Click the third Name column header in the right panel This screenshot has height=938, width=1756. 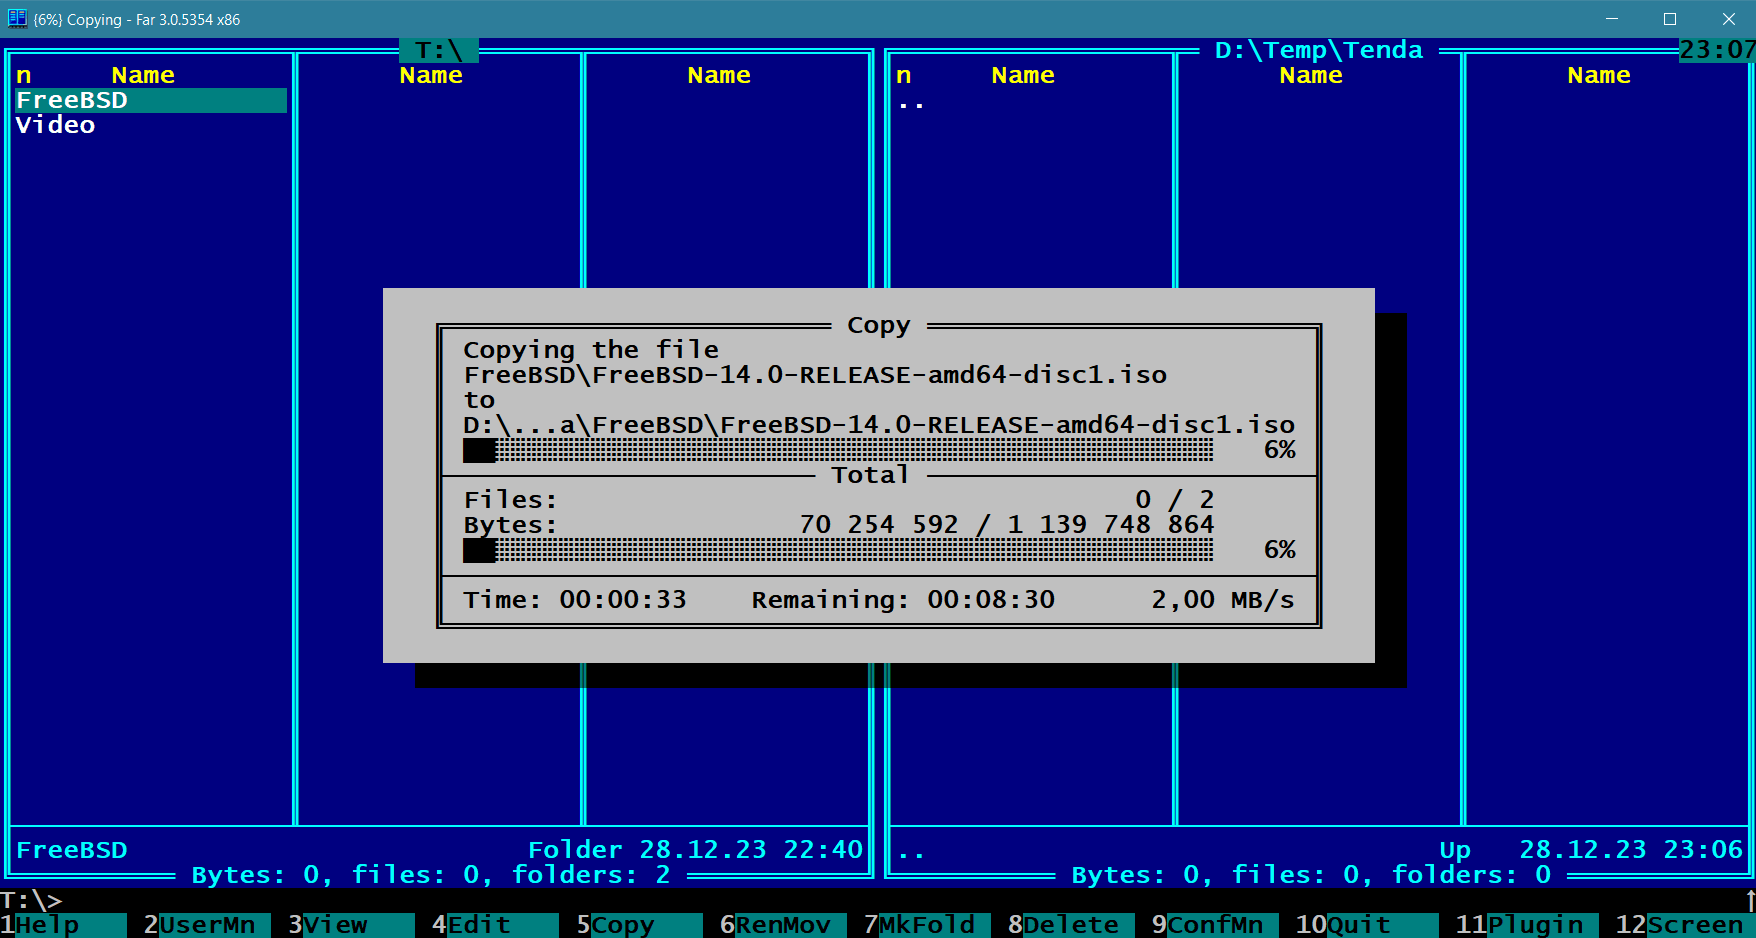pyautogui.click(x=1599, y=75)
